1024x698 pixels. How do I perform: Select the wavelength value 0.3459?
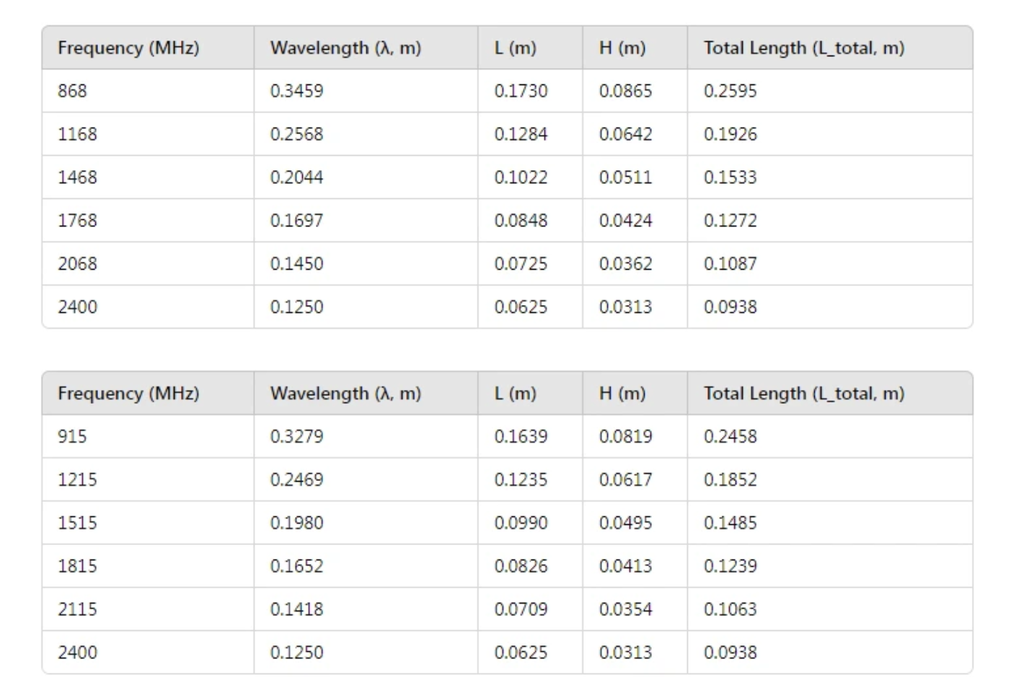point(297,91)
